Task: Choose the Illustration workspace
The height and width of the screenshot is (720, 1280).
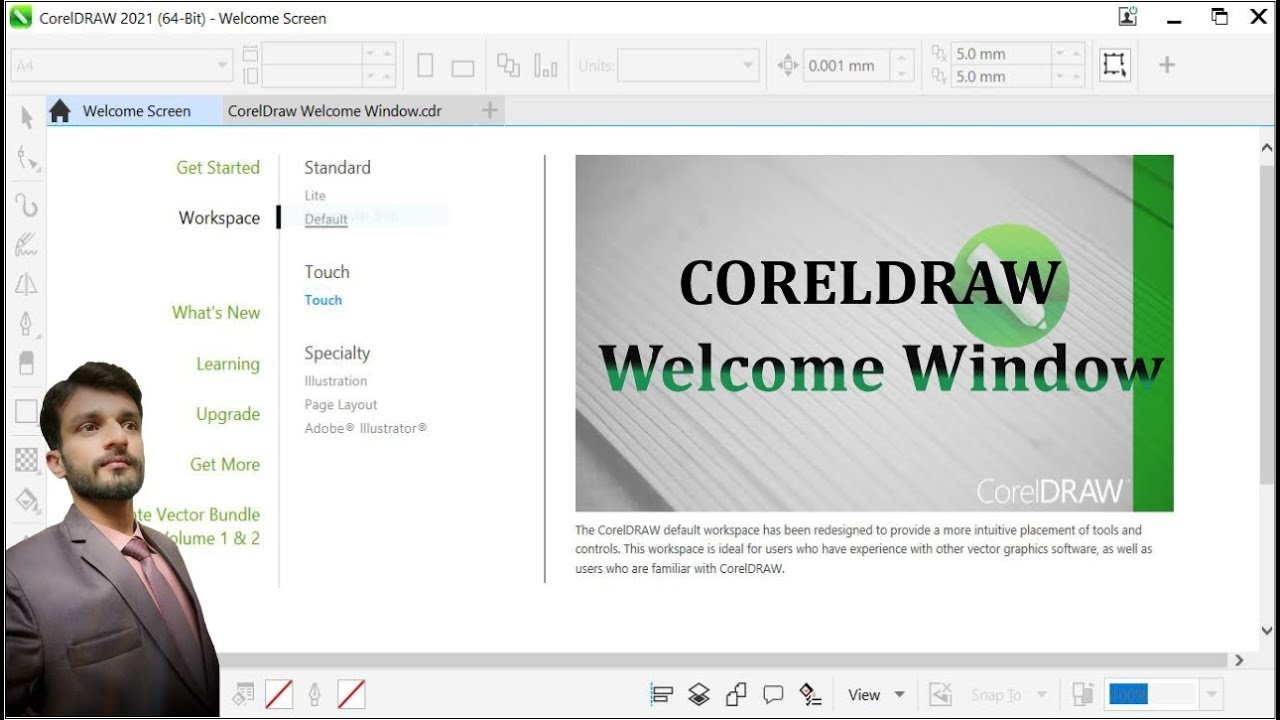Action: [336, 381]
